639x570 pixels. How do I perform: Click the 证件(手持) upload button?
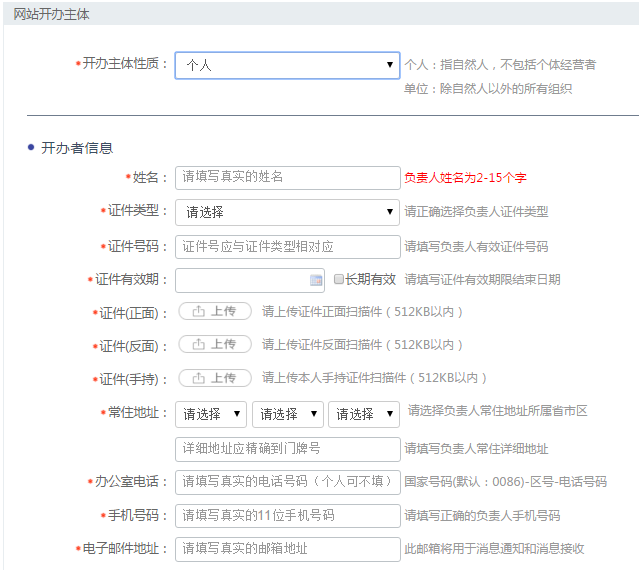(215, 378)
